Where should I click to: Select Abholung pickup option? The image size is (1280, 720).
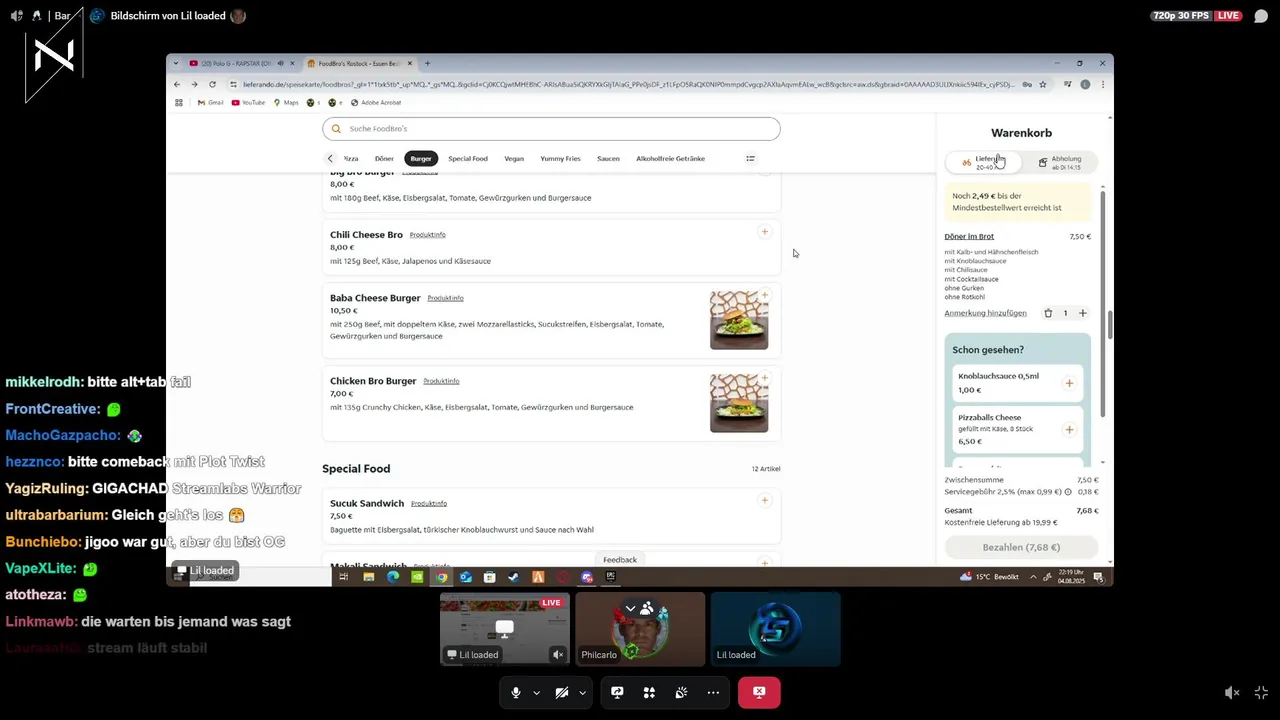(1059, 162)
